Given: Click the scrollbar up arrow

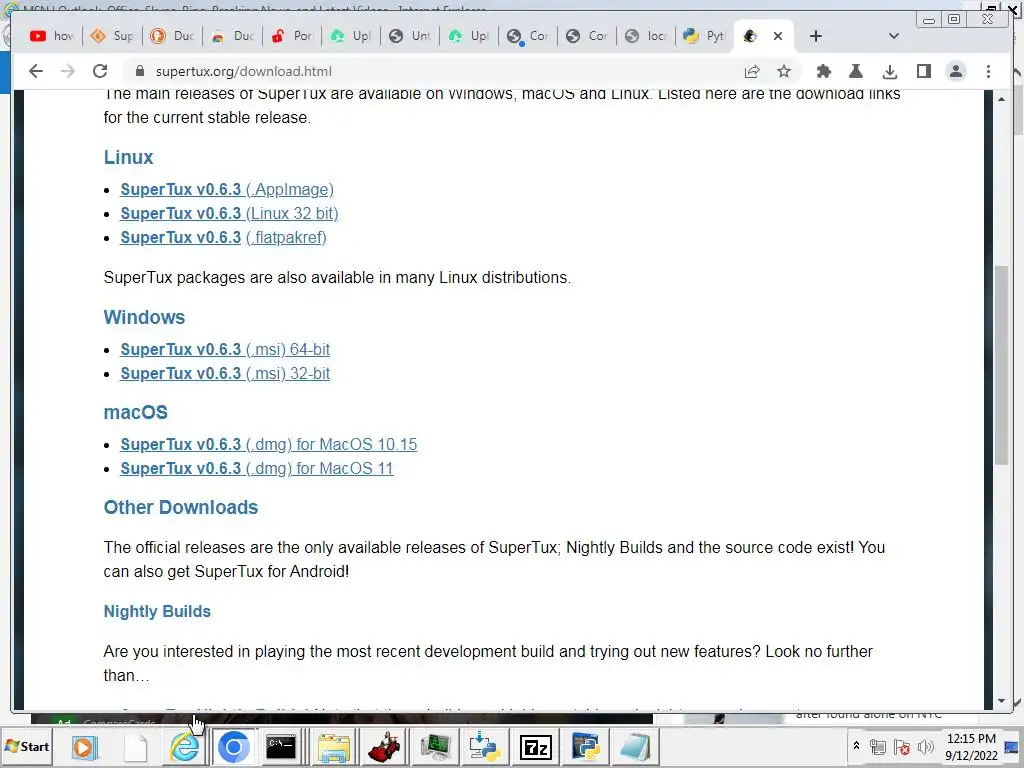Looking at the screenshot, I should (x=1001, y=99).
